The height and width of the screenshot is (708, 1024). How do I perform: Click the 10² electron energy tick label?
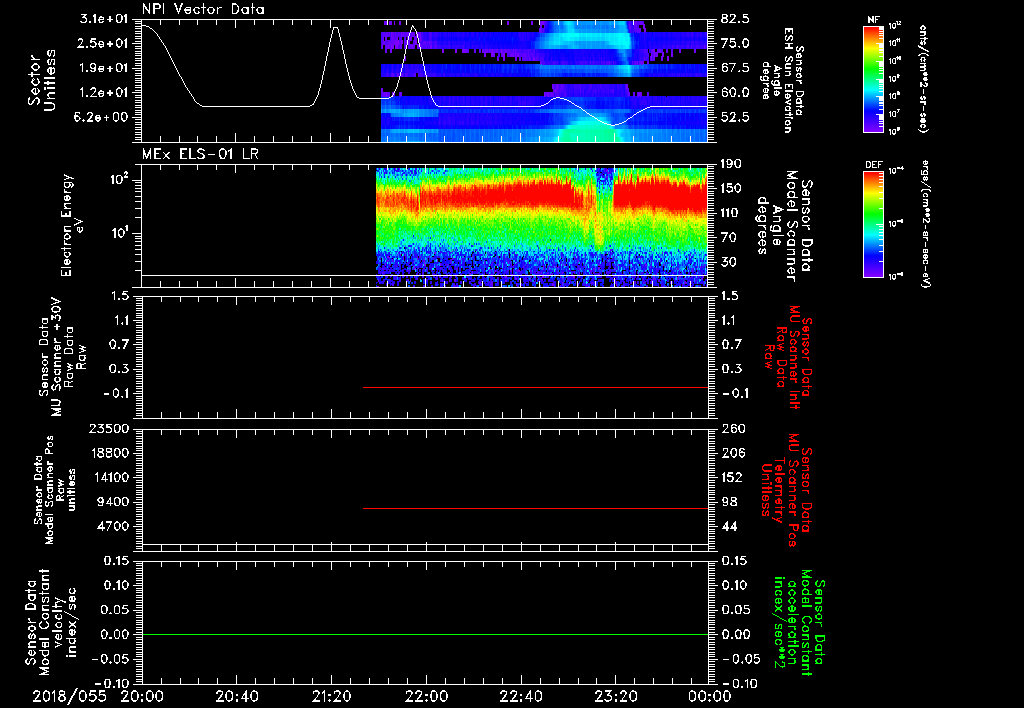118,178
